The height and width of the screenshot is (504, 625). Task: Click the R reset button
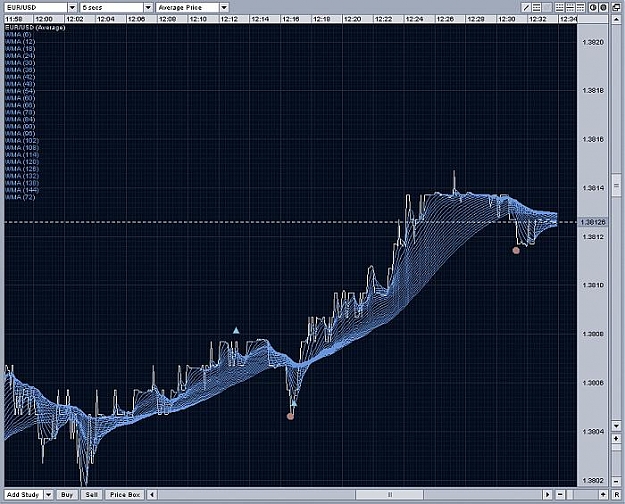click(617, 494)
